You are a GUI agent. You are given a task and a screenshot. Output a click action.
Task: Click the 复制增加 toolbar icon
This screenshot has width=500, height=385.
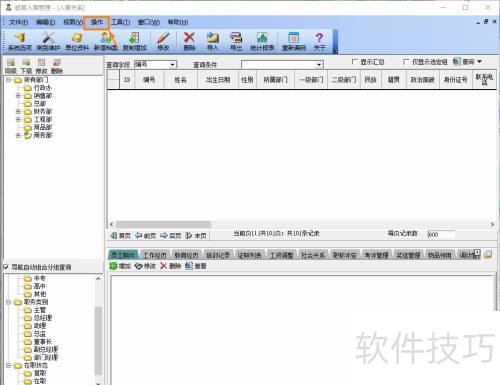[x=135, y=41]
